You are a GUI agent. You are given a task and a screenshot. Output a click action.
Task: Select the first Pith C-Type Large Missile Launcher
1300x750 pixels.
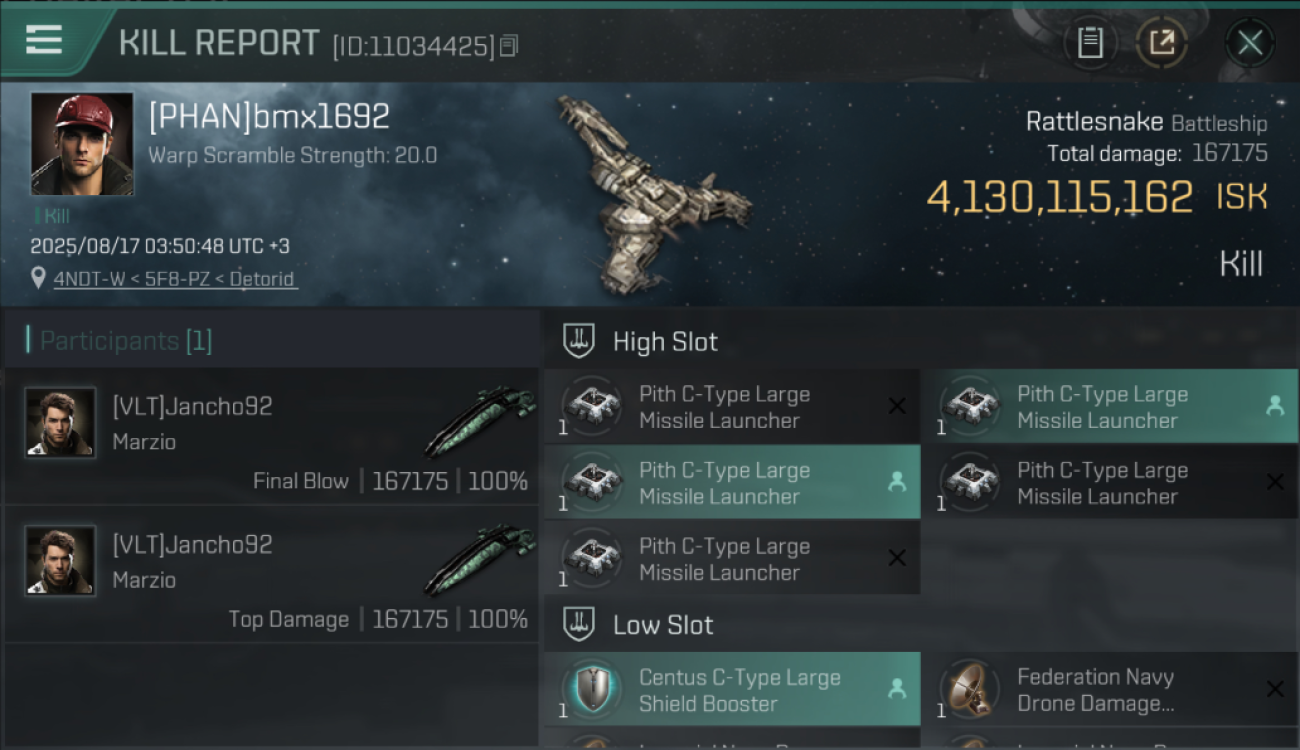pyautogui.click(x=732, y=407)
